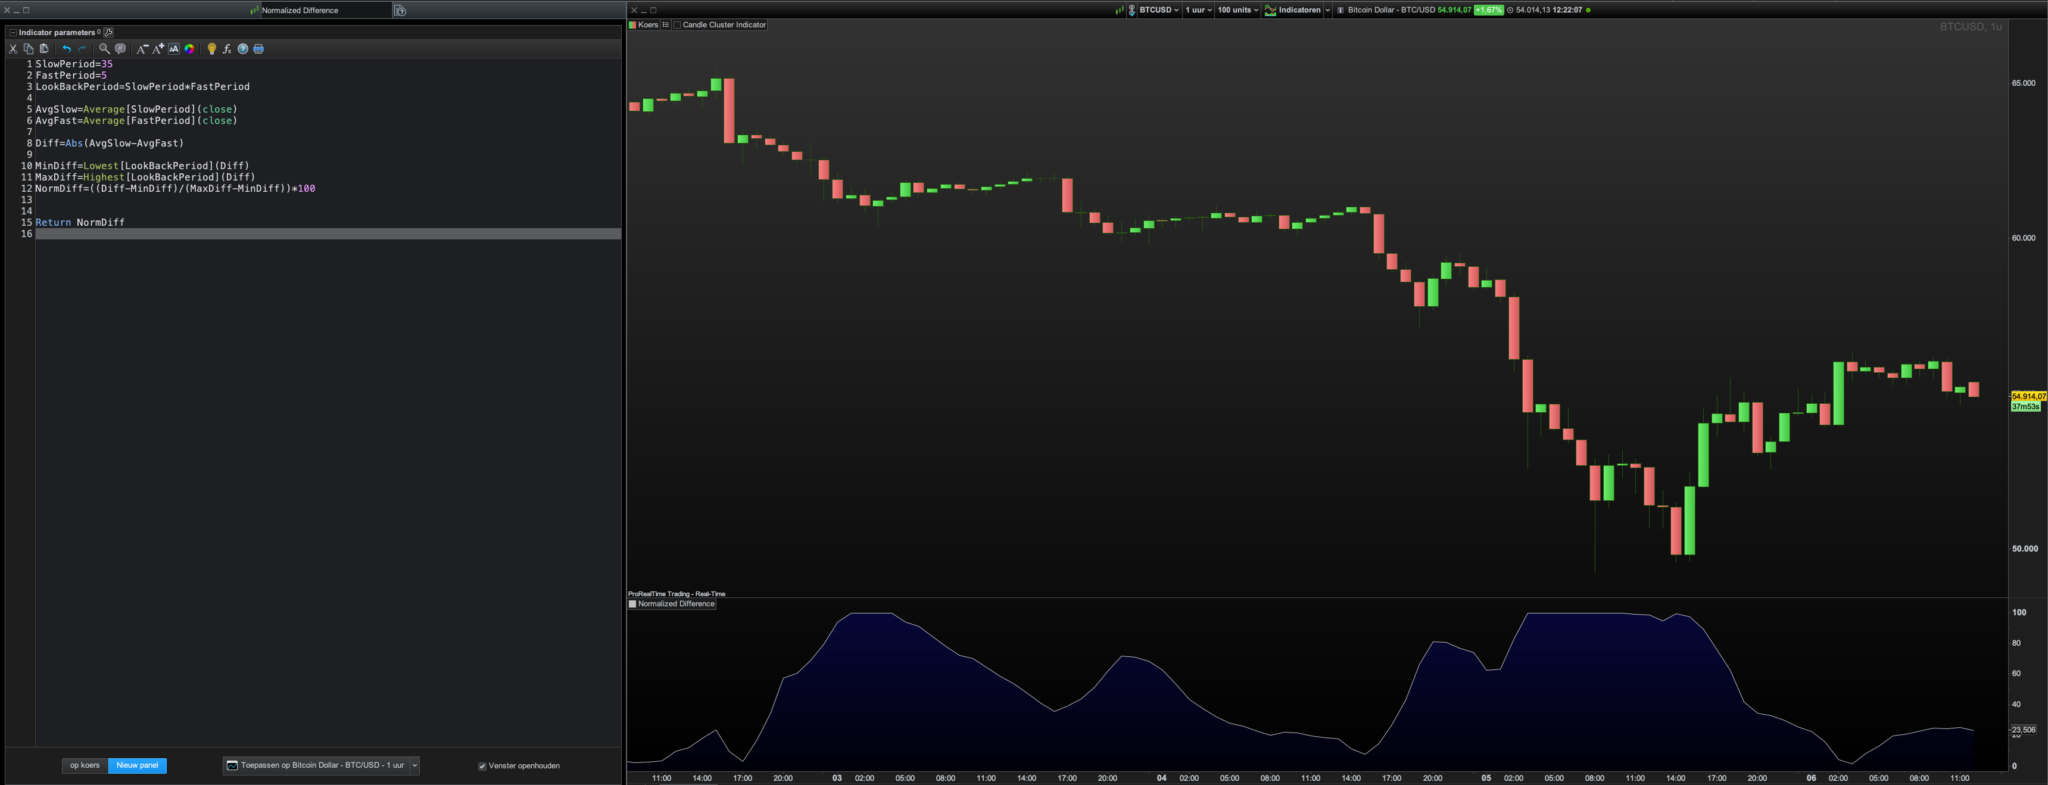Open the '100 units' dropdown

point(1238,10)
